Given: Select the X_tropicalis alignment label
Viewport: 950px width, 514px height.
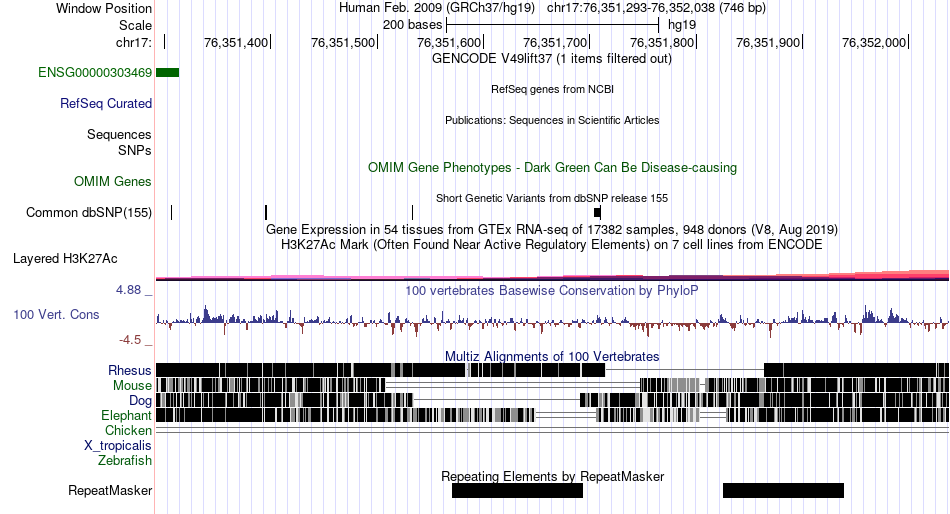Looking at the screenshot, I should coord(118,446).
